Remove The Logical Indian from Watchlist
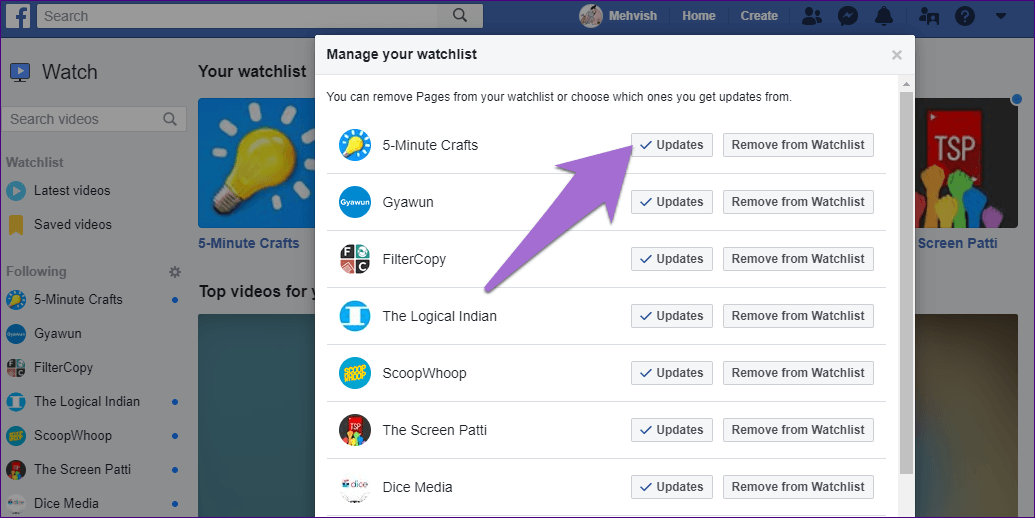 798,316
